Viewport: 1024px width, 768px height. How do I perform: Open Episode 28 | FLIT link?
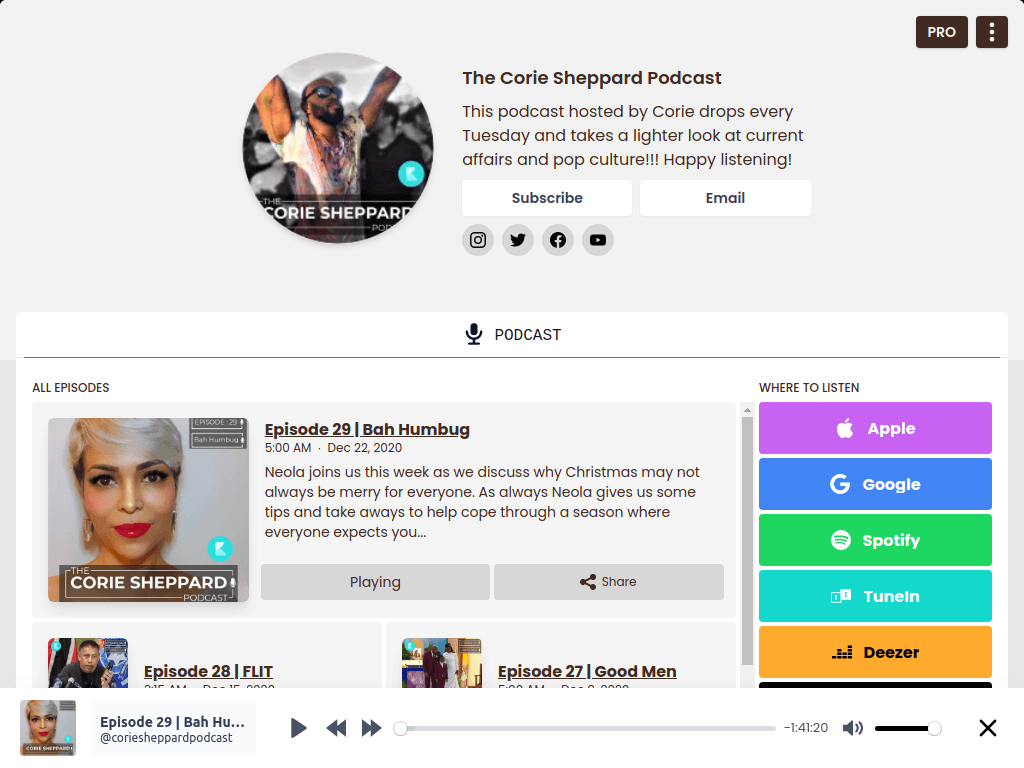pos(208,671)
